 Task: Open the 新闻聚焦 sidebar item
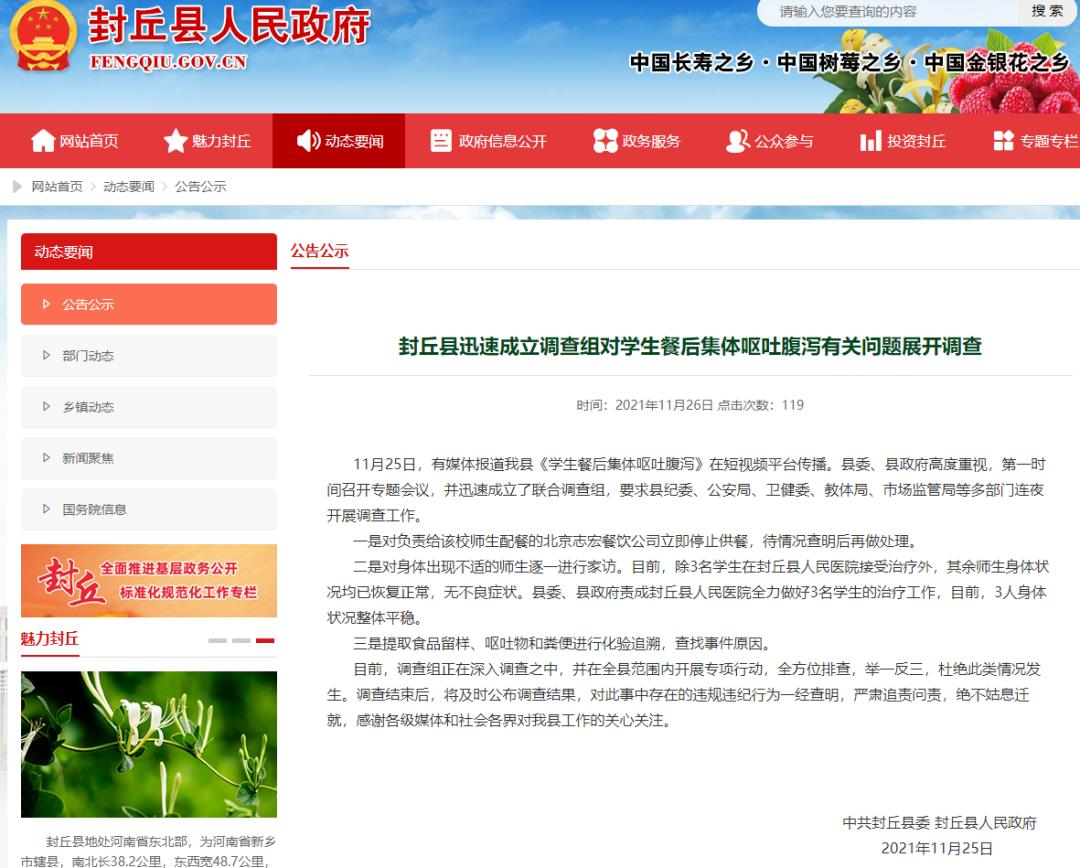pyautogui.click(x=149, y=458)
